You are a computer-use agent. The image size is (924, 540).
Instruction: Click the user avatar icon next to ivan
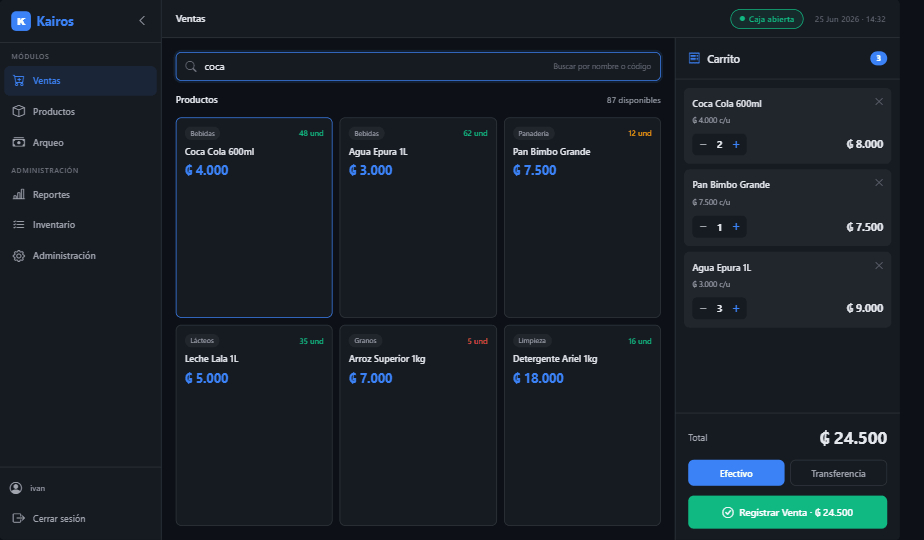pos(16,488)
